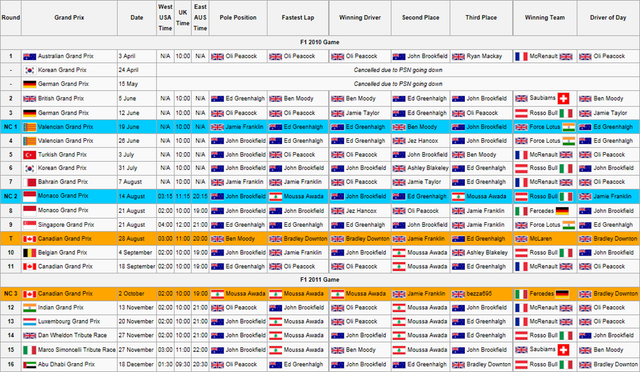Open the Dan Wheldon Tribute Race link

point(72,335)
